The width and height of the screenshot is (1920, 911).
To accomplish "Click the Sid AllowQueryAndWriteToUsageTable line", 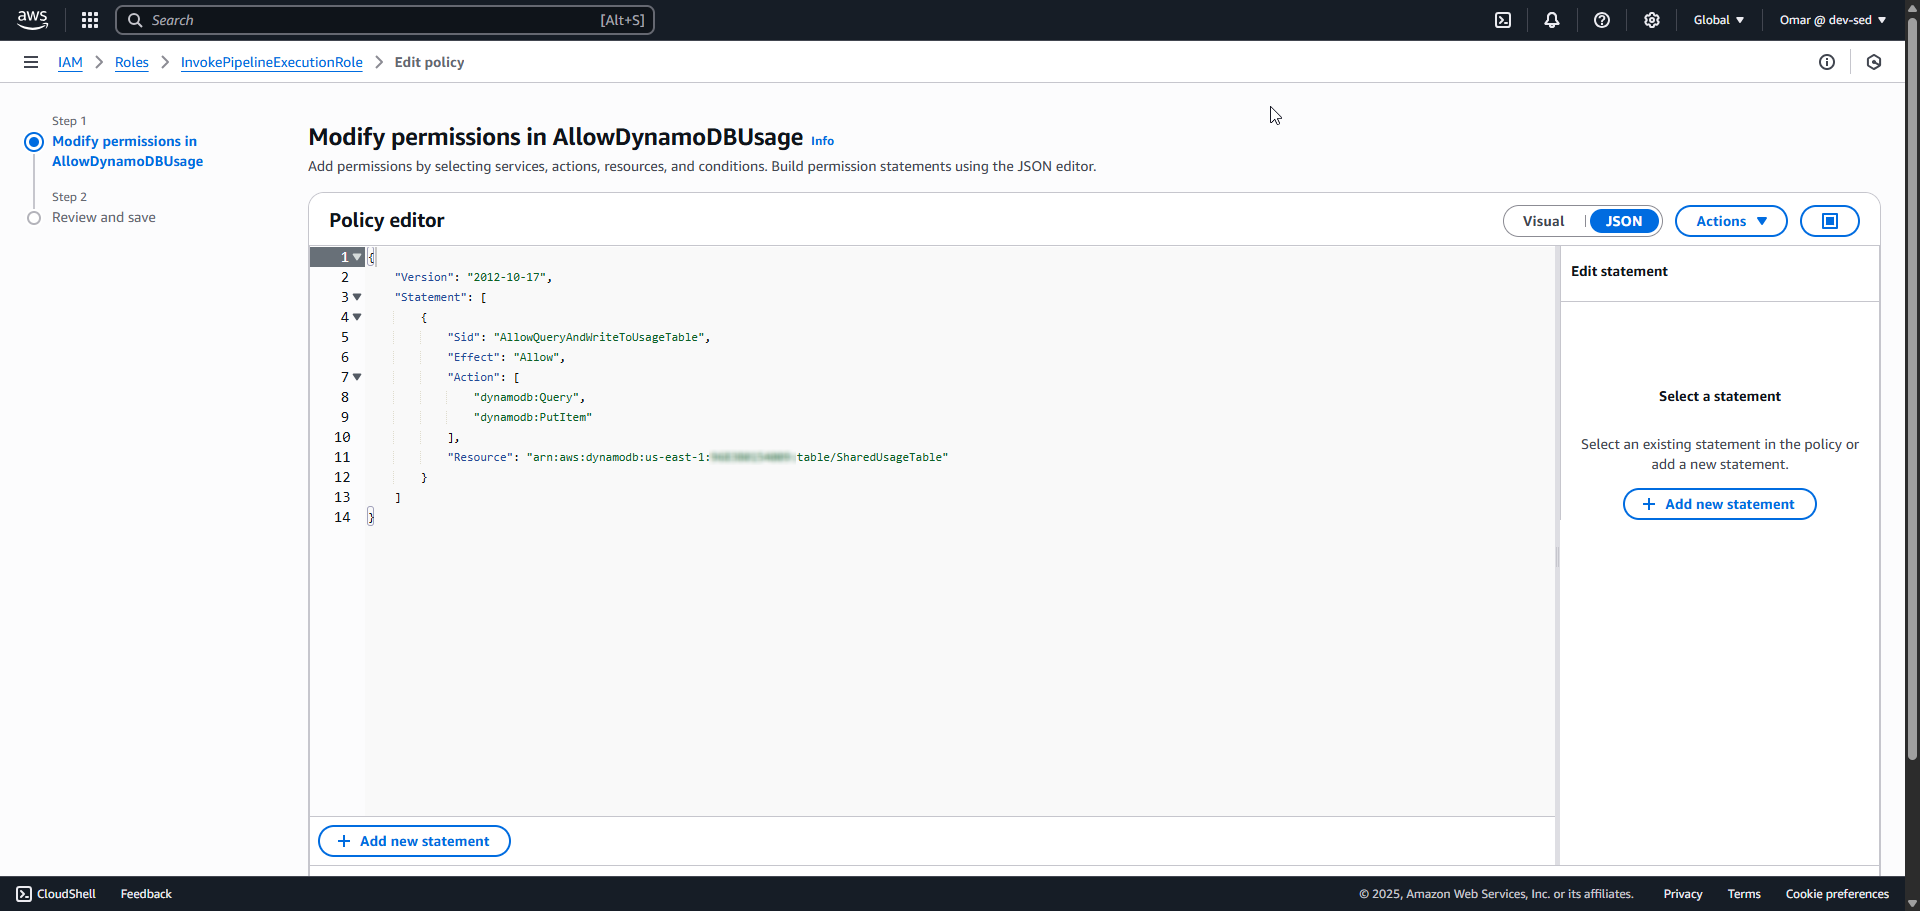I will pos(579,337).
